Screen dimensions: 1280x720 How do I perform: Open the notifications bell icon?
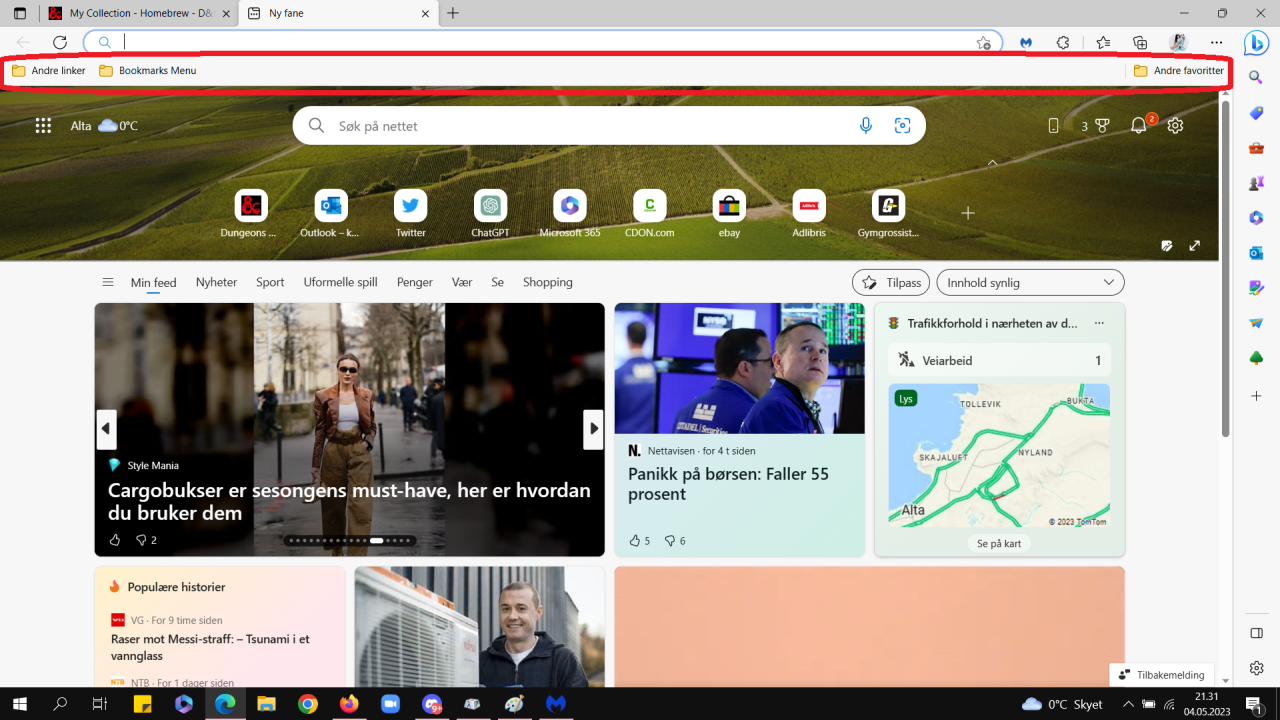point(1138,126)
